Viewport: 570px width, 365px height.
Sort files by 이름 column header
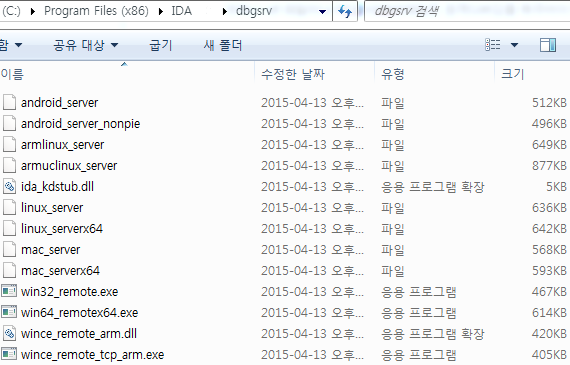pos(12,74)
